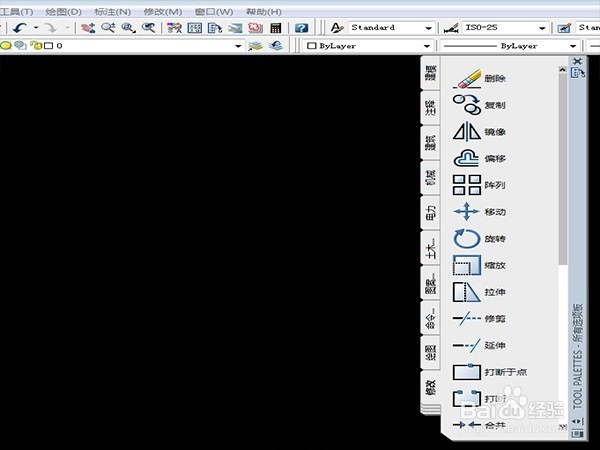Image resolution: width=600 pixels, height=450 pixels.
Task: Open the DesignCenter toolbar icon
Action: [x=195, y=28]
